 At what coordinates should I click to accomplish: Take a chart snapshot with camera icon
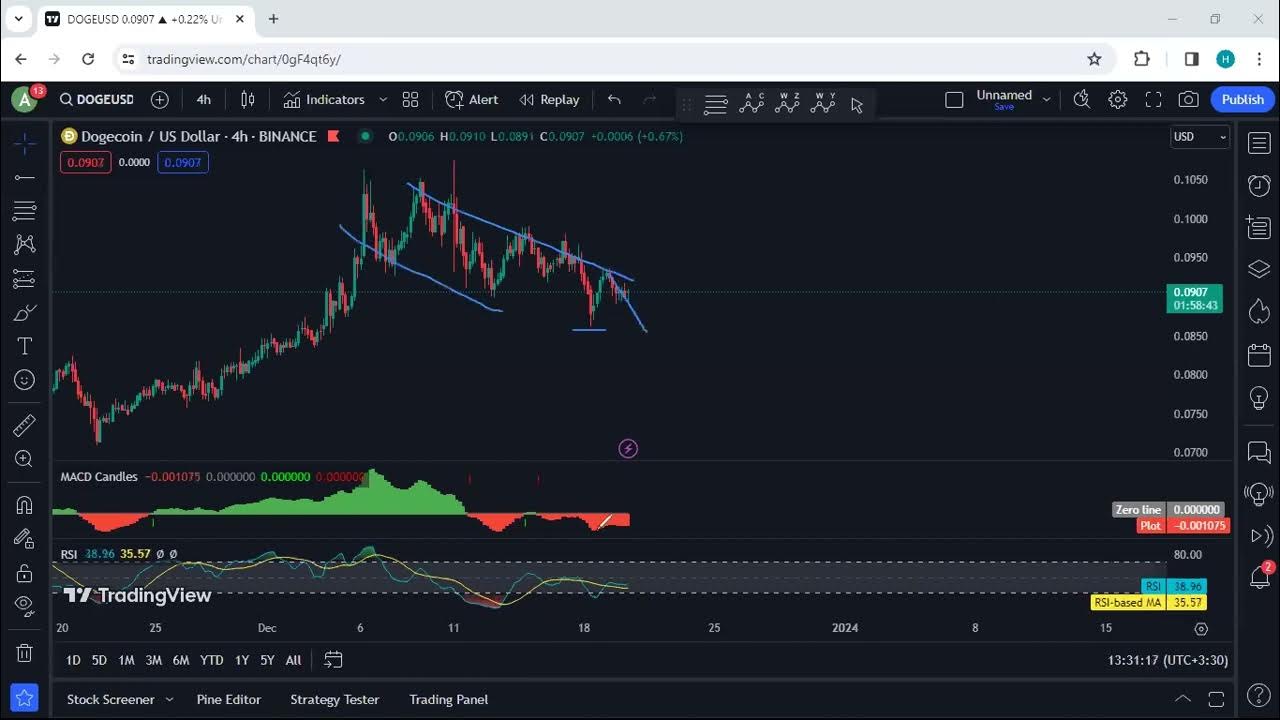(x=1188, y=99)
